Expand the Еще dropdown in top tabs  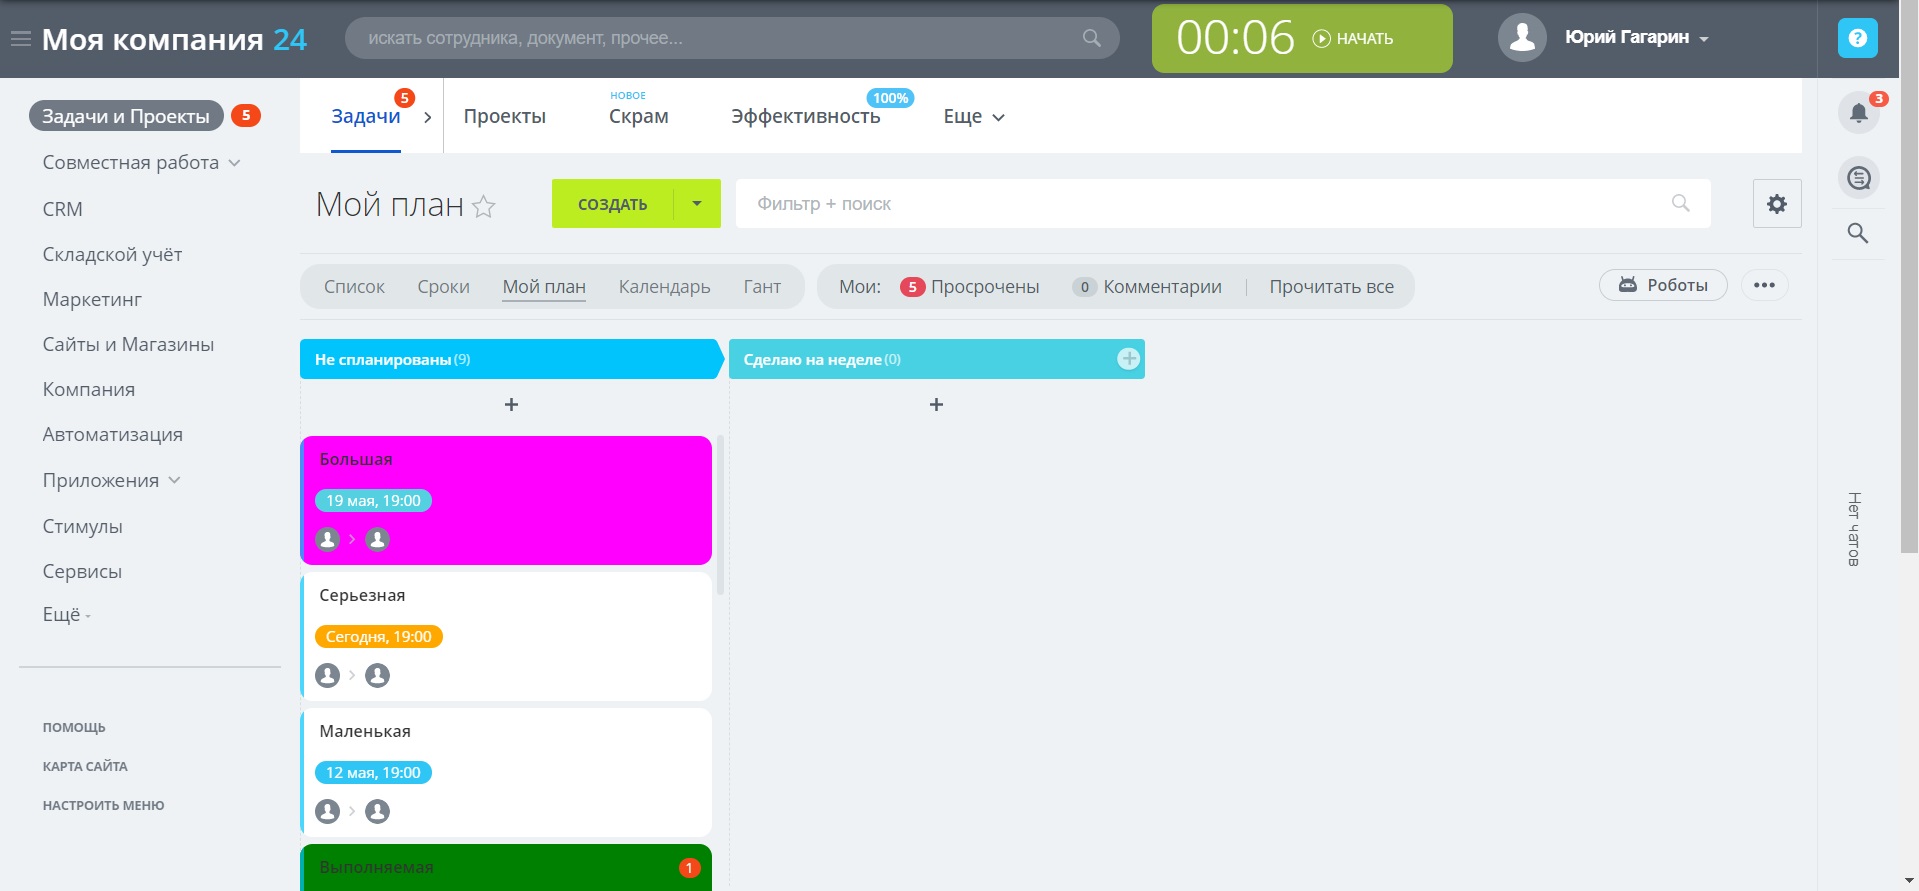pos(974,117)
